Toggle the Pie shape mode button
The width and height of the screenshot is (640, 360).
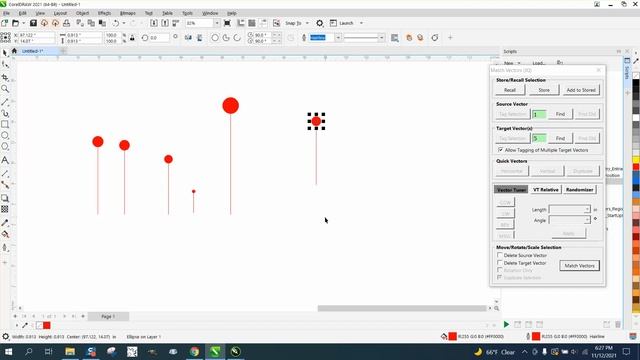[226, 38]
